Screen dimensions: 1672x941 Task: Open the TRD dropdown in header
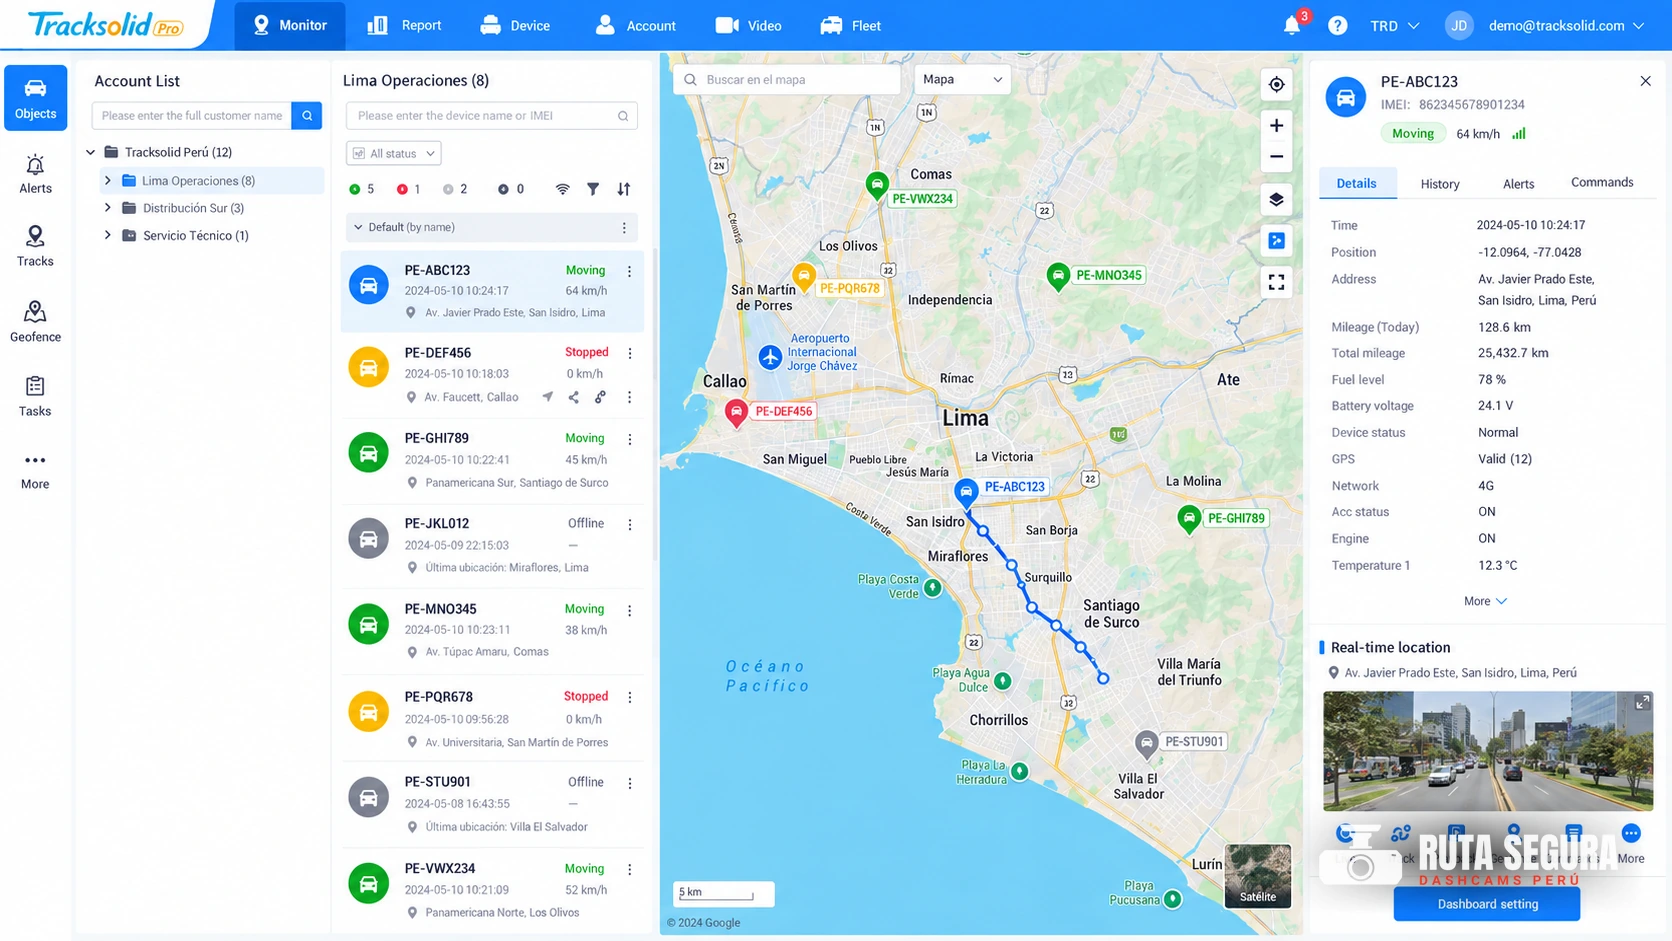point(1394,25)
